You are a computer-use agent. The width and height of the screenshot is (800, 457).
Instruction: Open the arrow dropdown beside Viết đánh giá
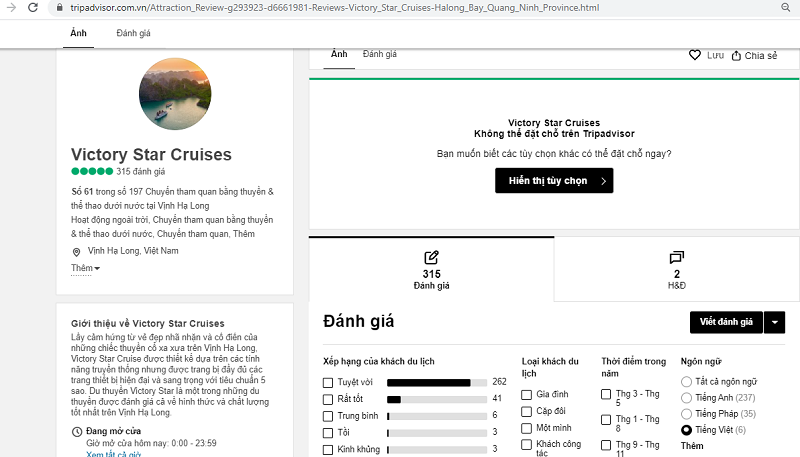click(775, 322)
